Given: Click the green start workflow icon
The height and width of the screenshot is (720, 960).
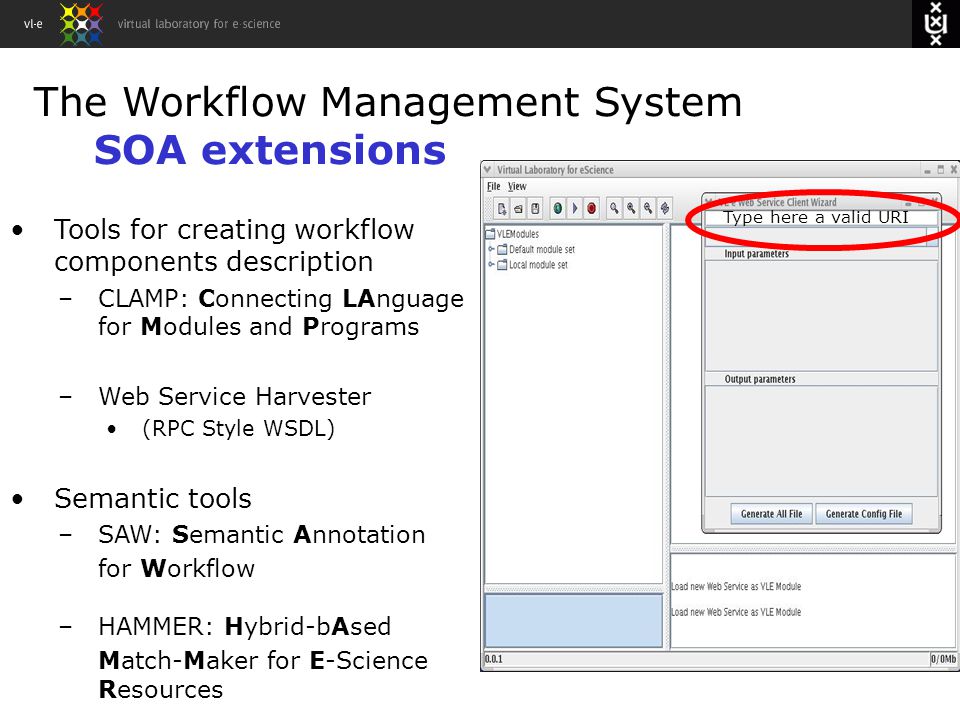Looking at the screenshot, I should [x=558, y=209].
